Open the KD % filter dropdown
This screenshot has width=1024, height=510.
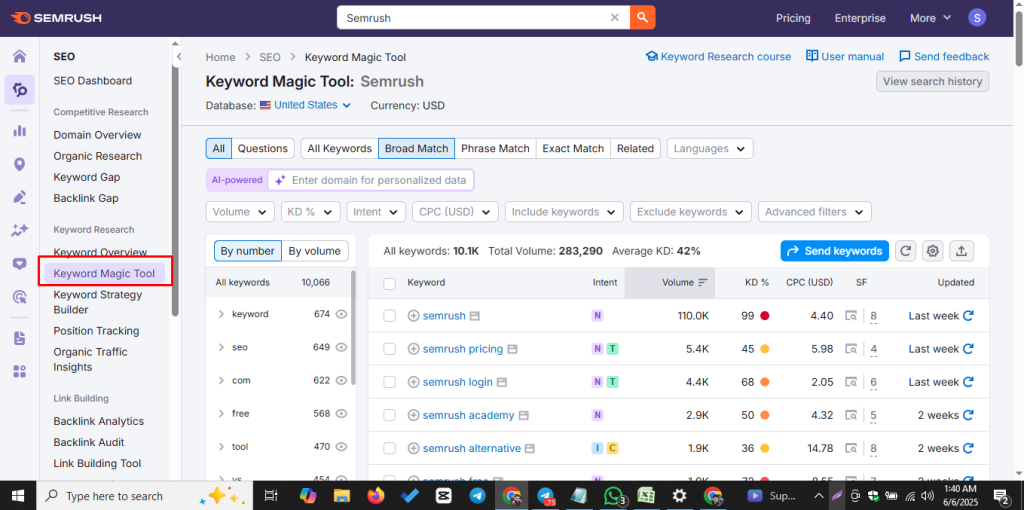coord(311,212)
